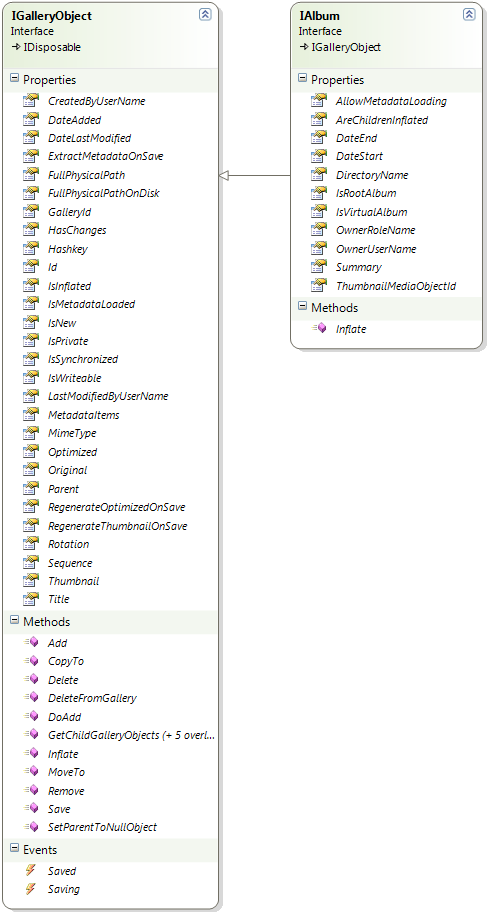Click the Summary property icon
The image size is (488, 913).
coord(318,267)
